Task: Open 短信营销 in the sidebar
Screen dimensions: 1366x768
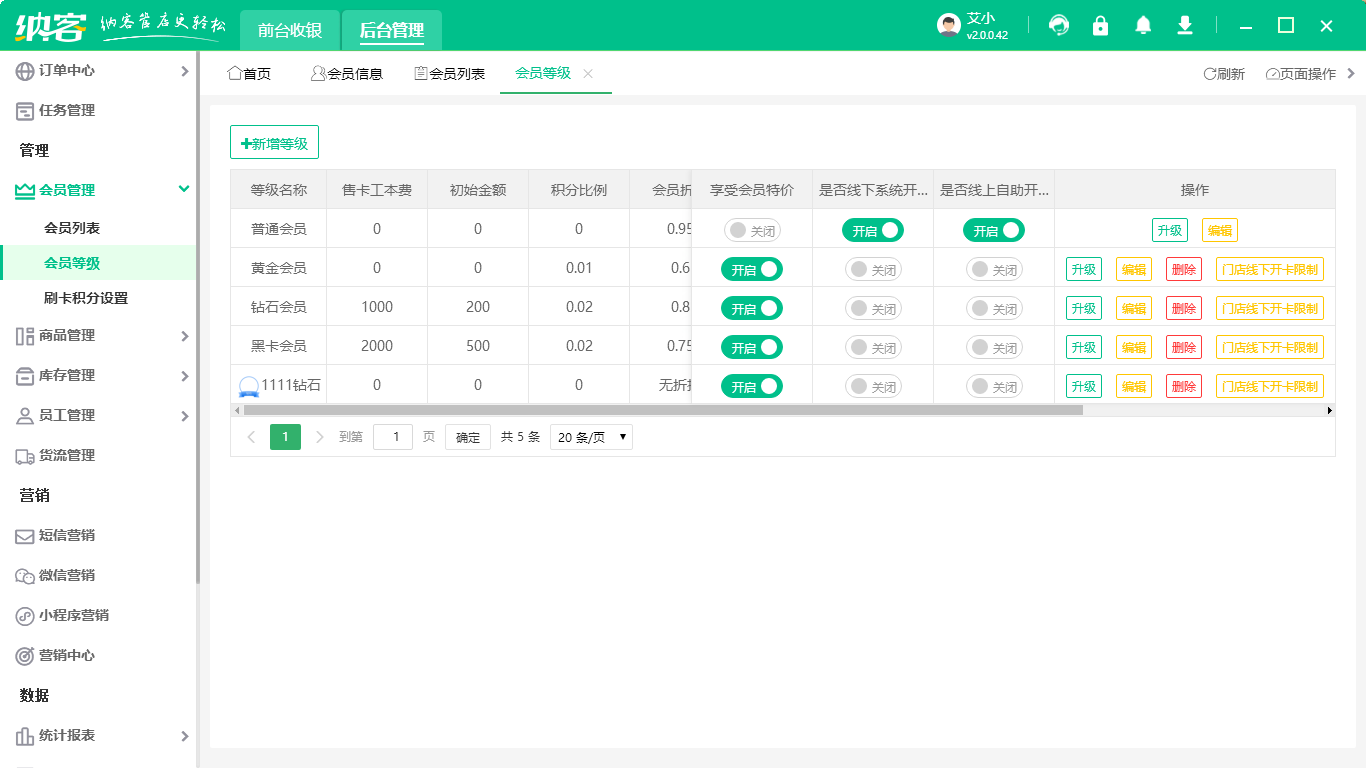Action: tap(66, 536)
